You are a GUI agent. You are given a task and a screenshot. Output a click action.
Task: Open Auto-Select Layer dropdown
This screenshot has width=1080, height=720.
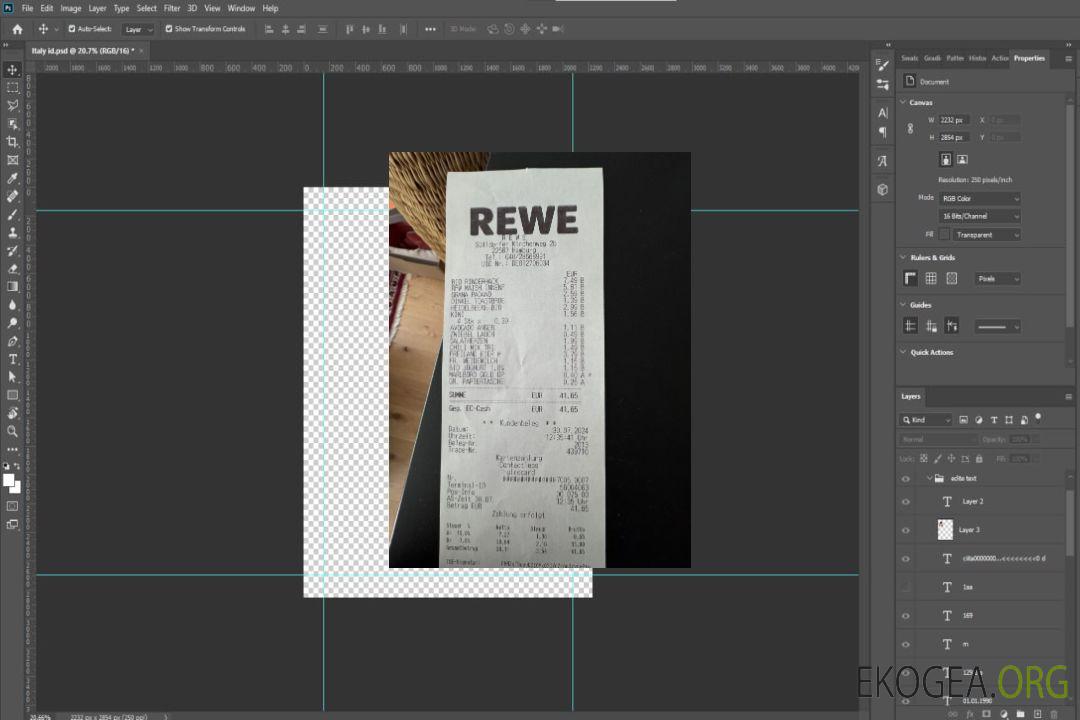(x=138, y=29)
